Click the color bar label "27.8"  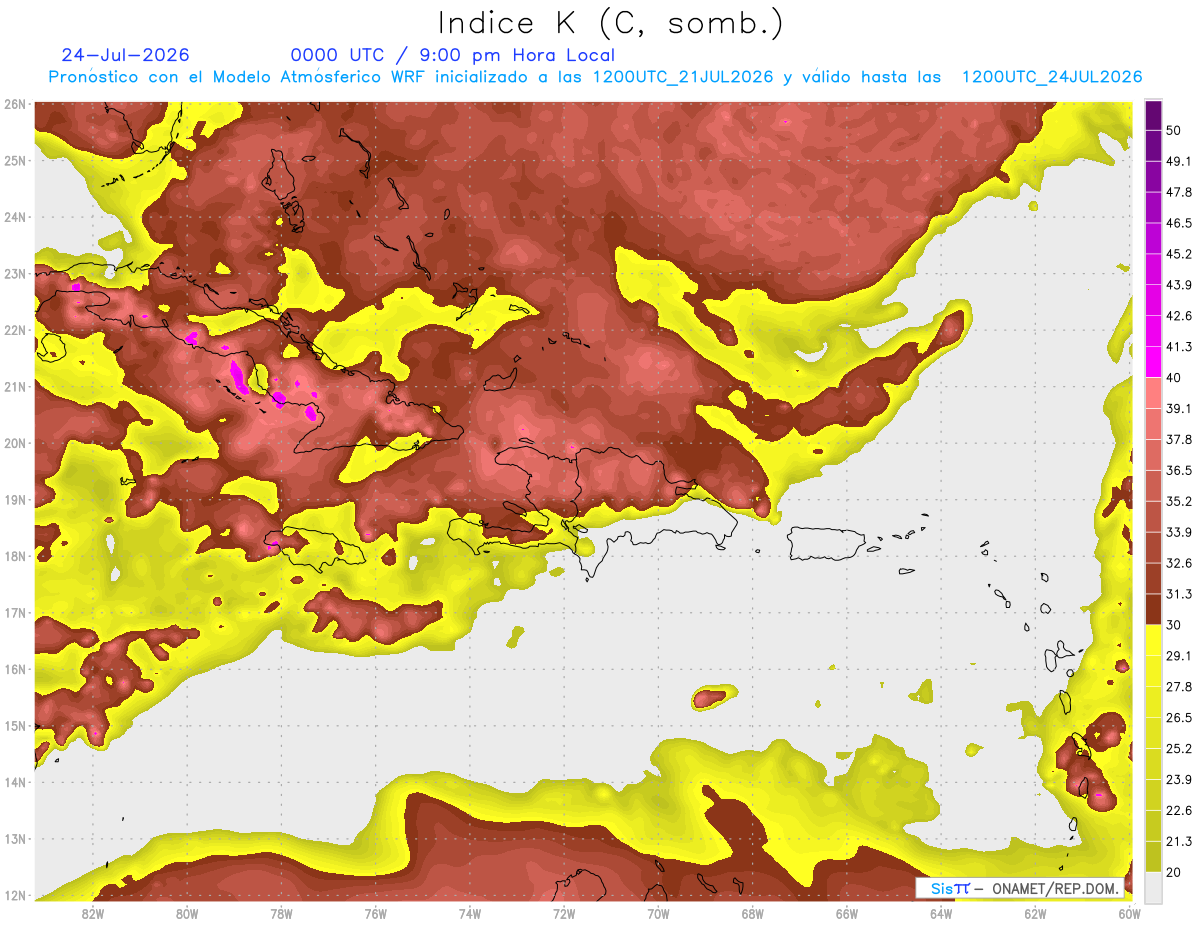(x=1179, y=687)
